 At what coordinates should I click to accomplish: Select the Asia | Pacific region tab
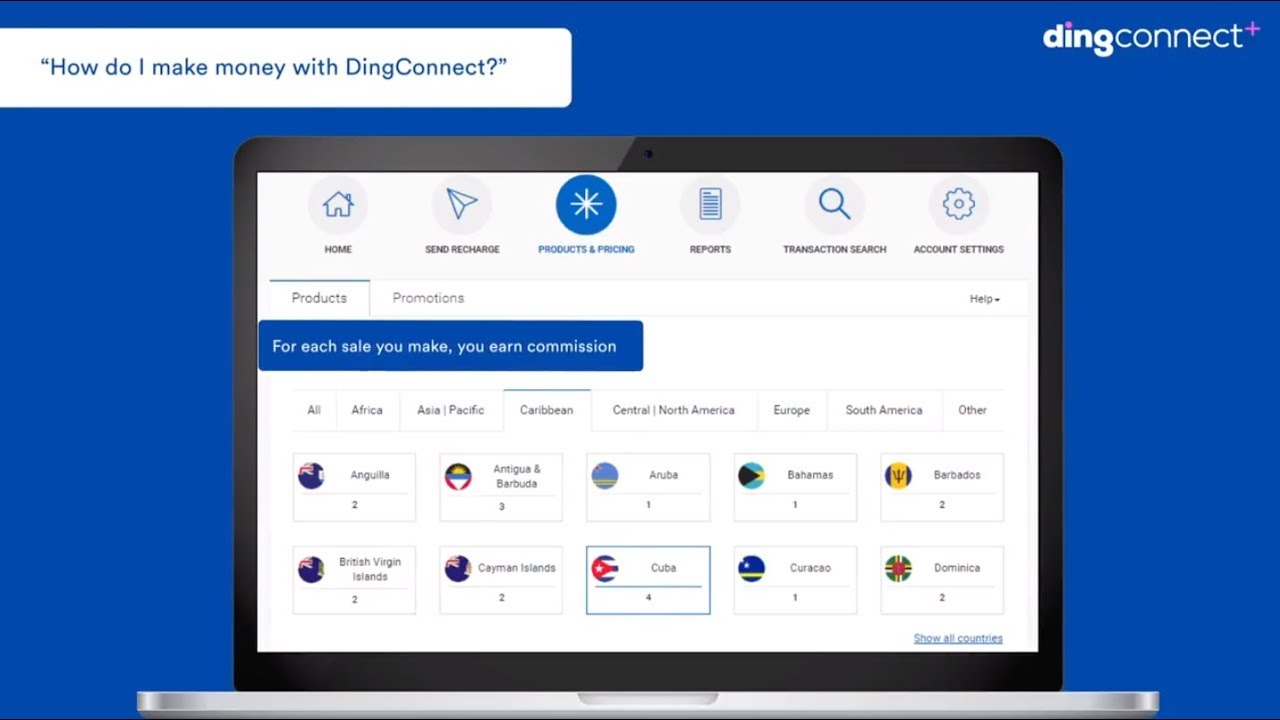[451, 410]
